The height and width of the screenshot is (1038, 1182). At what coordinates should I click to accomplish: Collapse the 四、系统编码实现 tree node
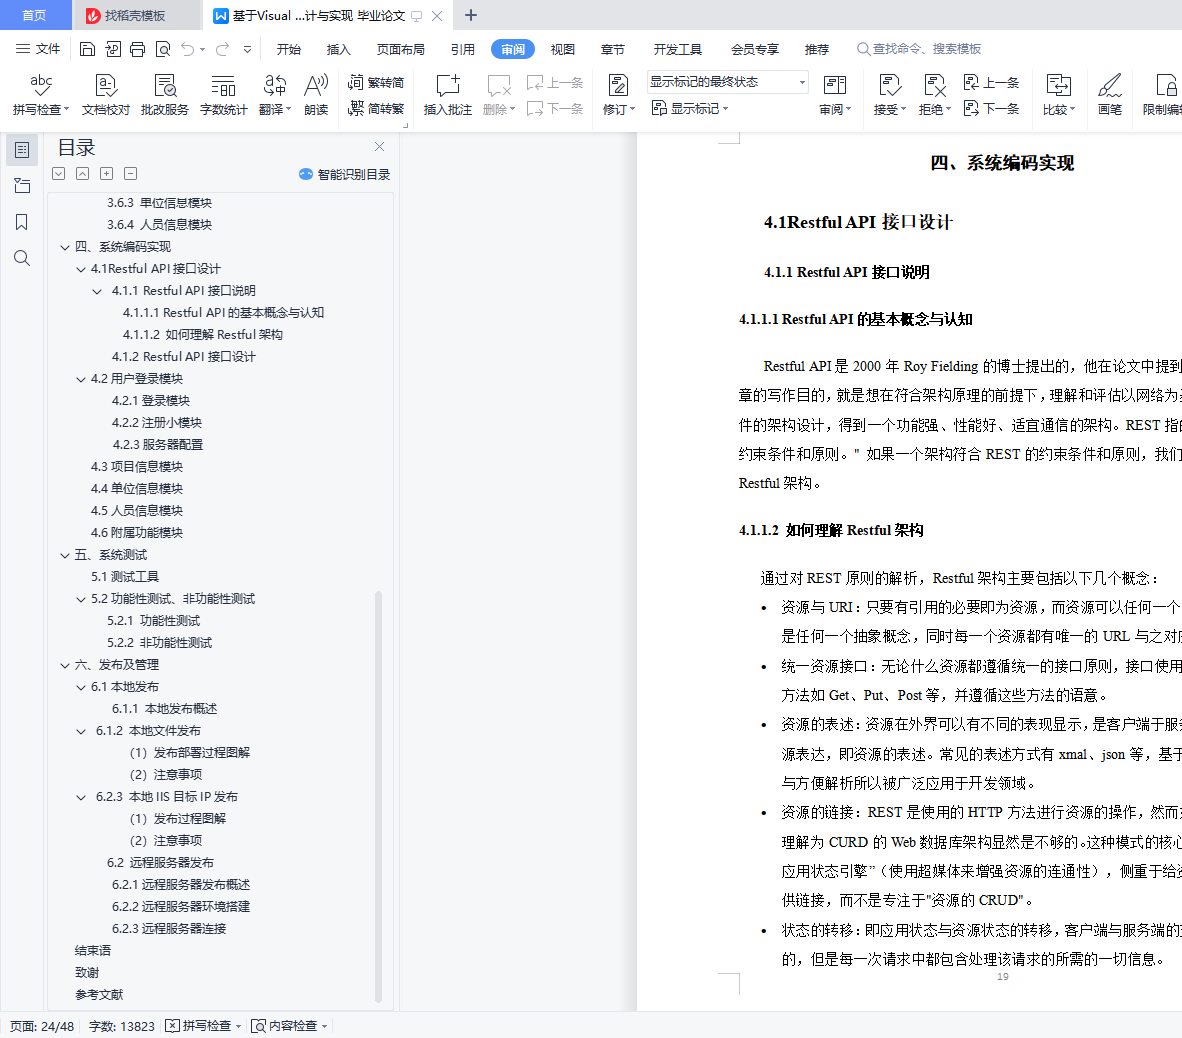click(65, 247)
